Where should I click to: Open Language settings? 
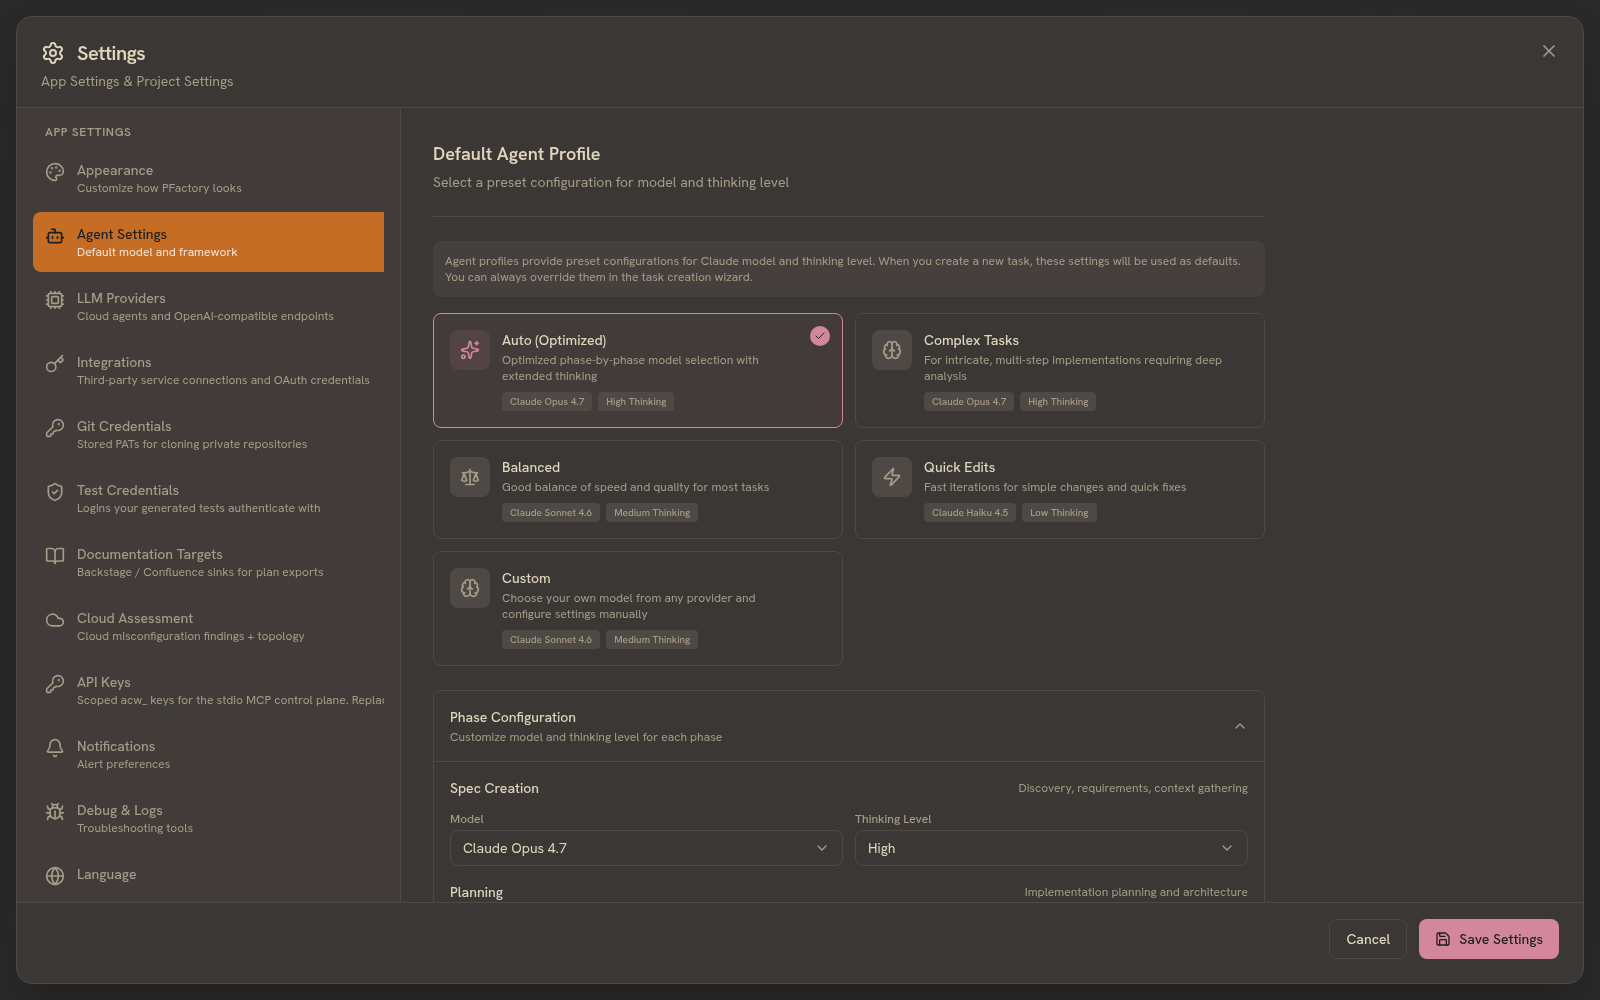tap(208, 875)
